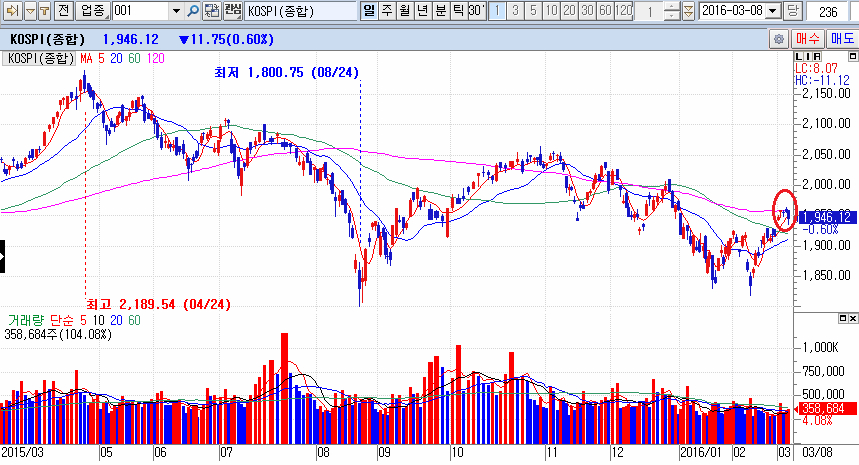Select the 틱 (tick) chart tab
The width and height of the screenshot is (859, 465).
coord(457,11)
